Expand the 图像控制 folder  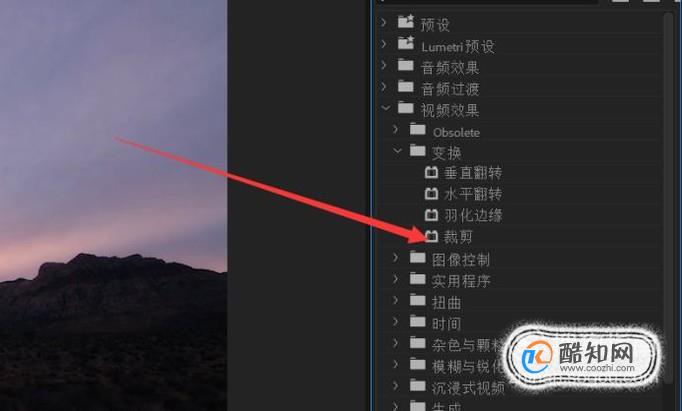pyautogui.click(x=395, y=257)
